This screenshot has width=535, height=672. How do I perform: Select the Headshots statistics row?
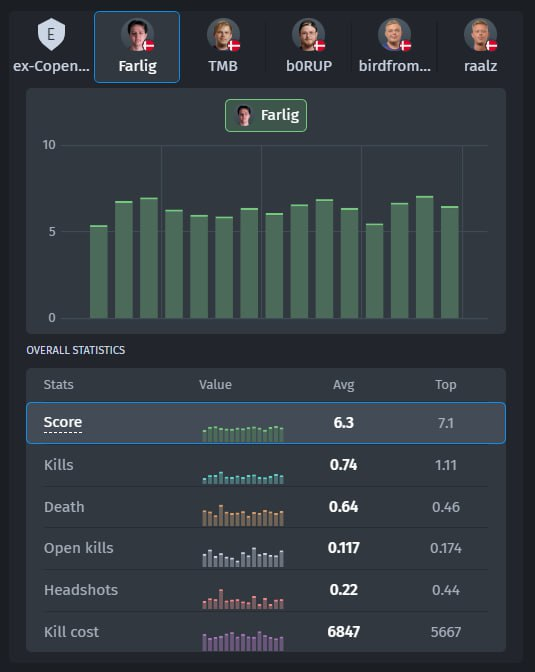coord(266,590)
